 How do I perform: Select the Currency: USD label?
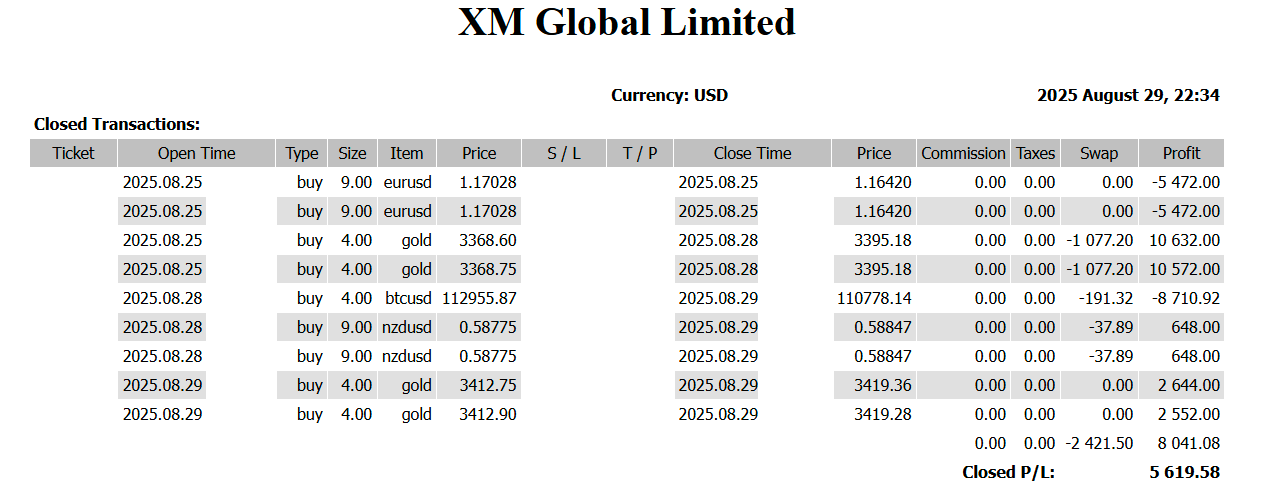coord(670,96)
